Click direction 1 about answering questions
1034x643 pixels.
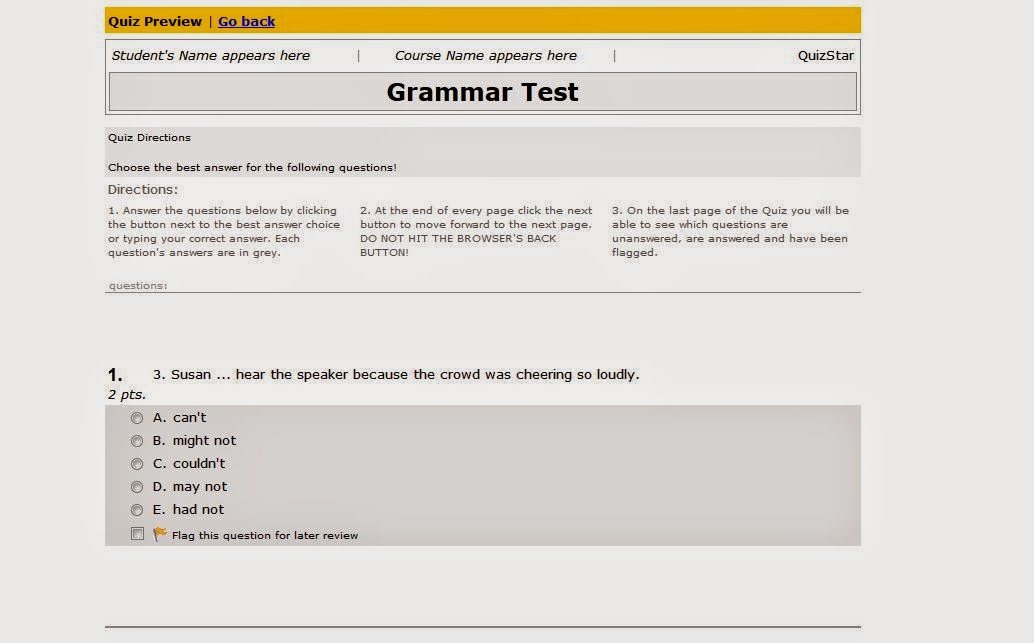[x=224, y=231]
